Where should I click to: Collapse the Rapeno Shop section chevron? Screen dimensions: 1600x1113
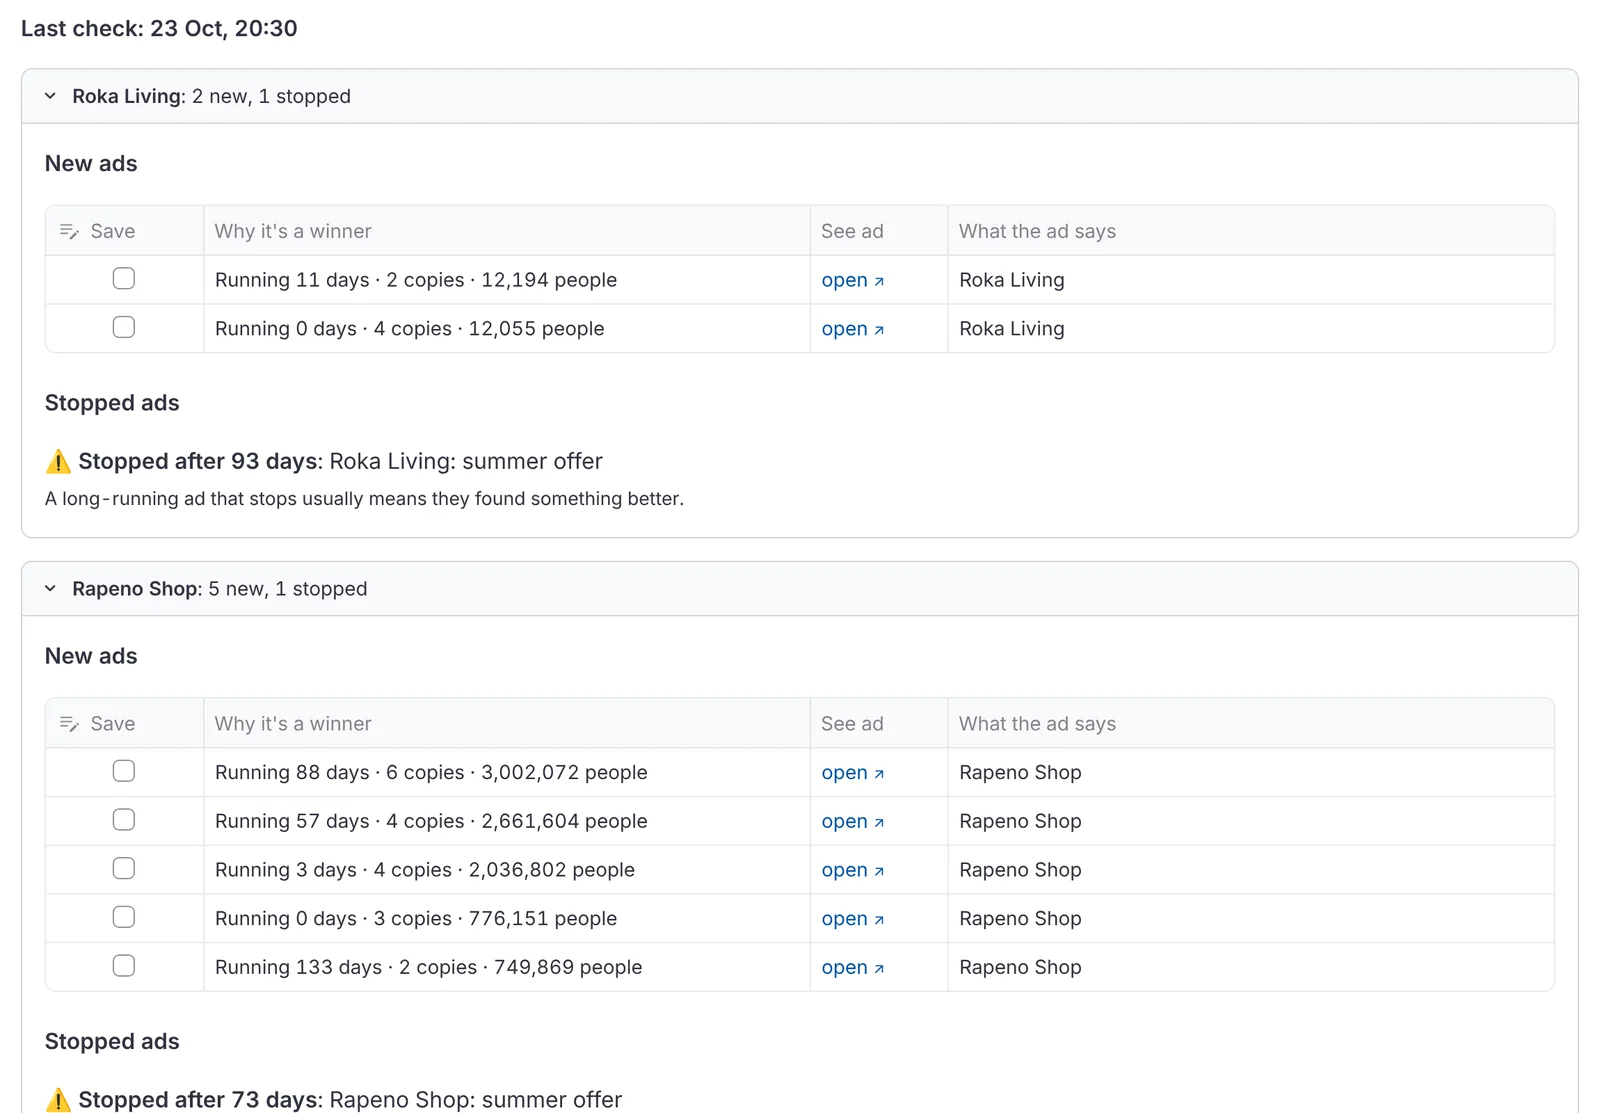50,589
